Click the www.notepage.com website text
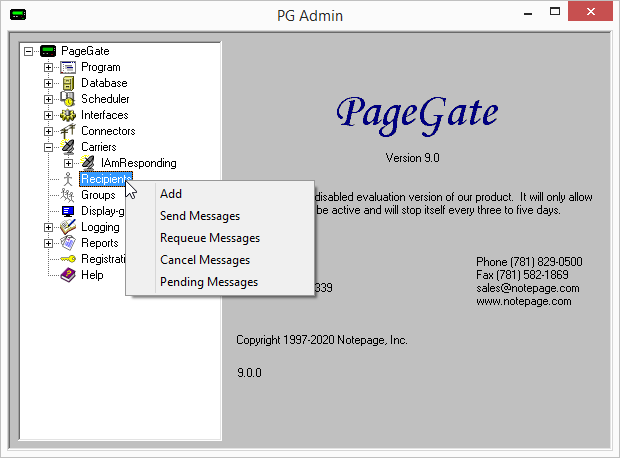Image resolution: width=620 pixels, height=458 pixels. click(x=524, y=301)
